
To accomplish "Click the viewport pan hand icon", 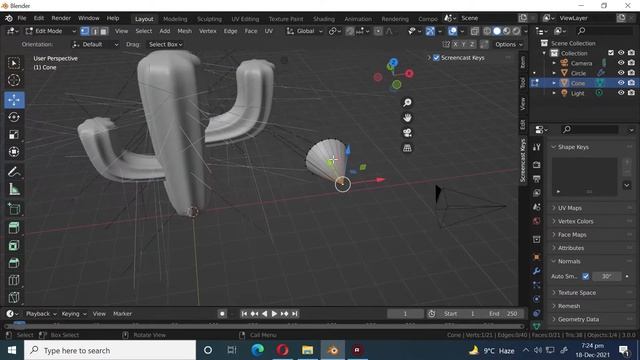I will 407,118.
